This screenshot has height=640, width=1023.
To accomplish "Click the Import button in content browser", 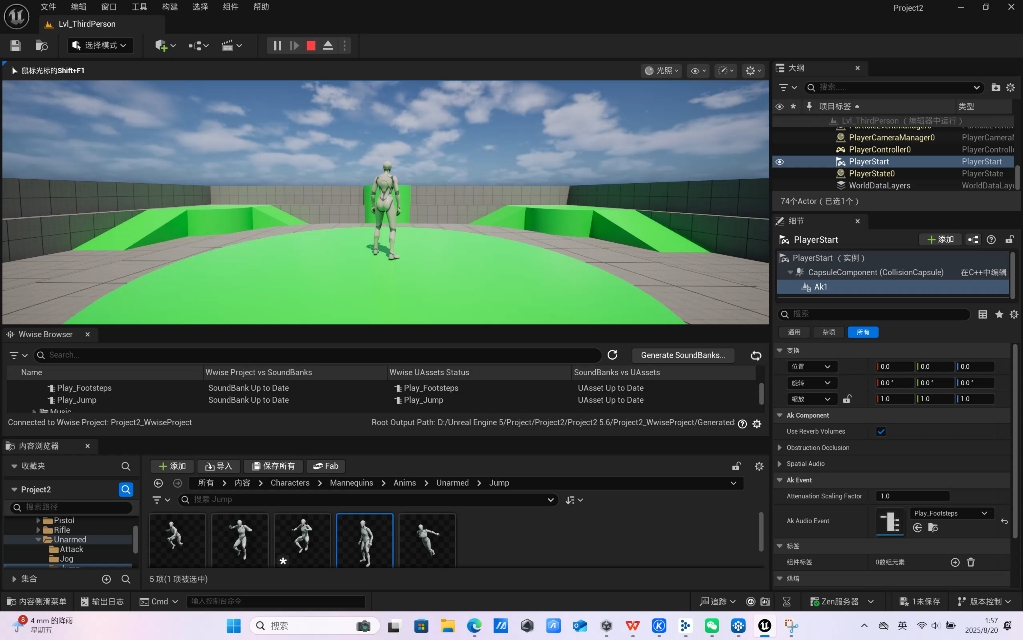I will tap(219, 466).
